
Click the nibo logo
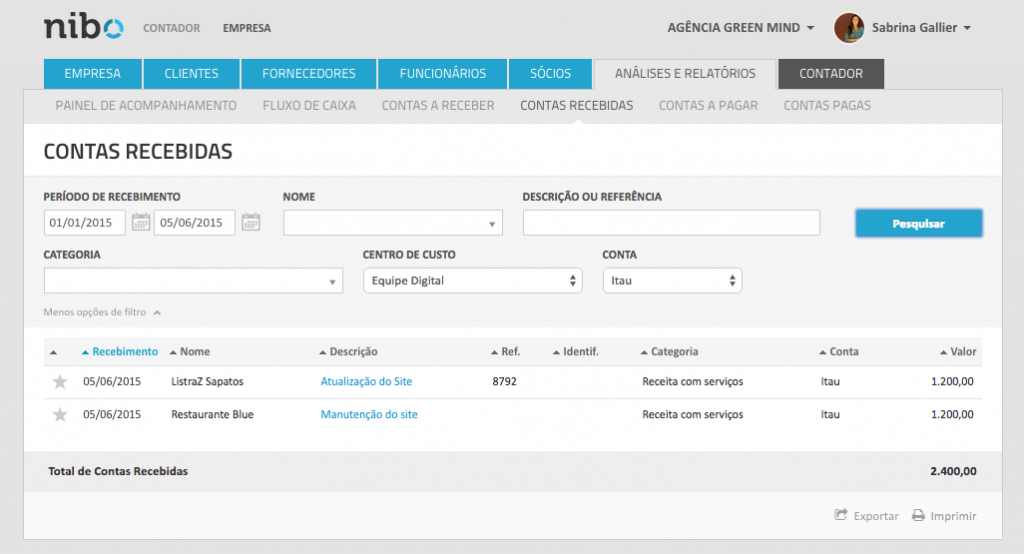coord(84,27)
